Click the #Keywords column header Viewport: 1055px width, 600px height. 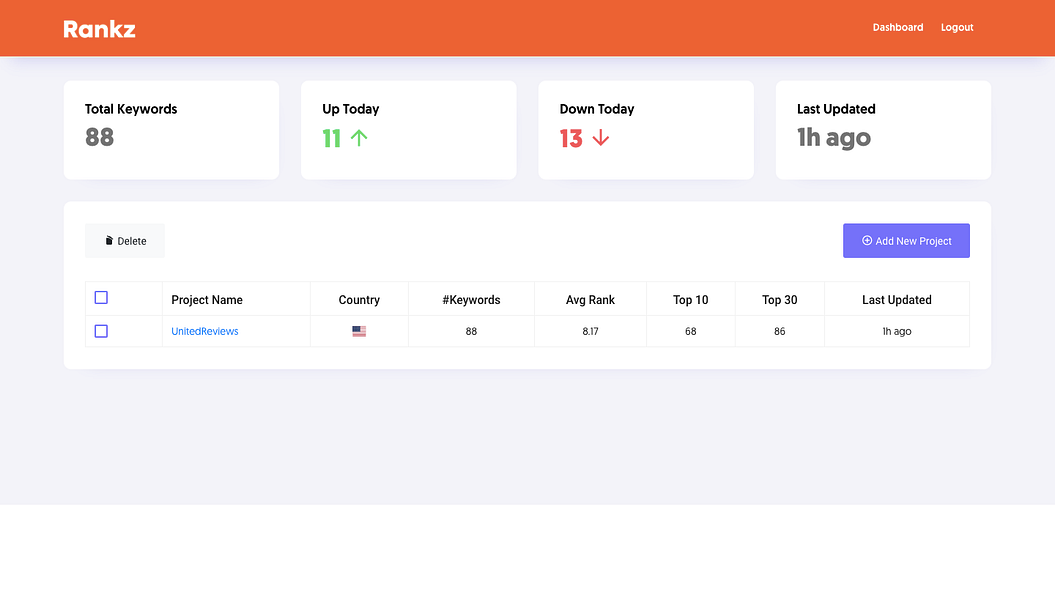(x=471, y=300)
